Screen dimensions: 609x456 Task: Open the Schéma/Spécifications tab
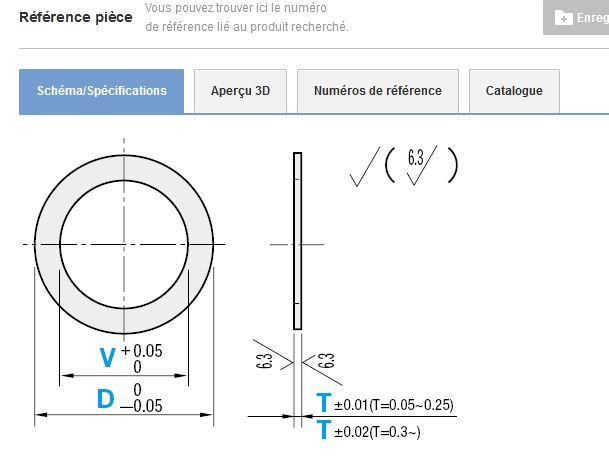pyautogui.click(x=102, y=91)
